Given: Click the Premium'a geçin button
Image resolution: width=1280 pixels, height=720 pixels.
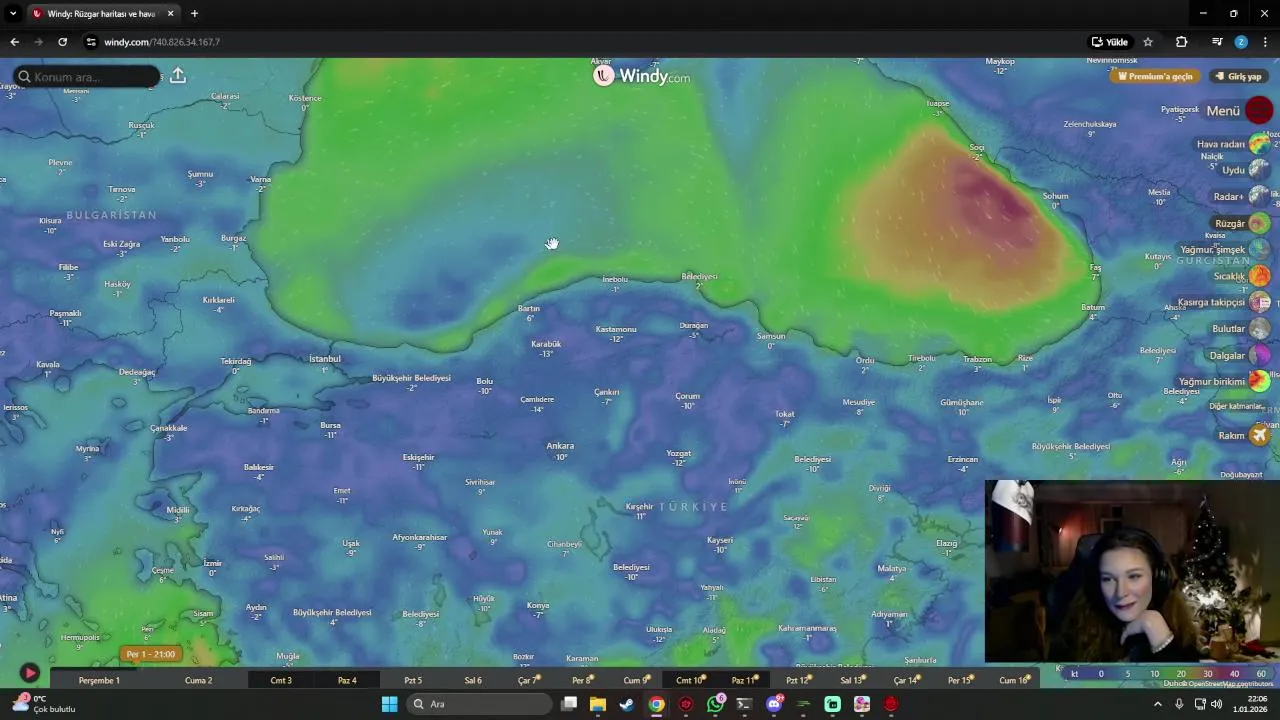Looking at the screenshot, I should click(1155, 76).
